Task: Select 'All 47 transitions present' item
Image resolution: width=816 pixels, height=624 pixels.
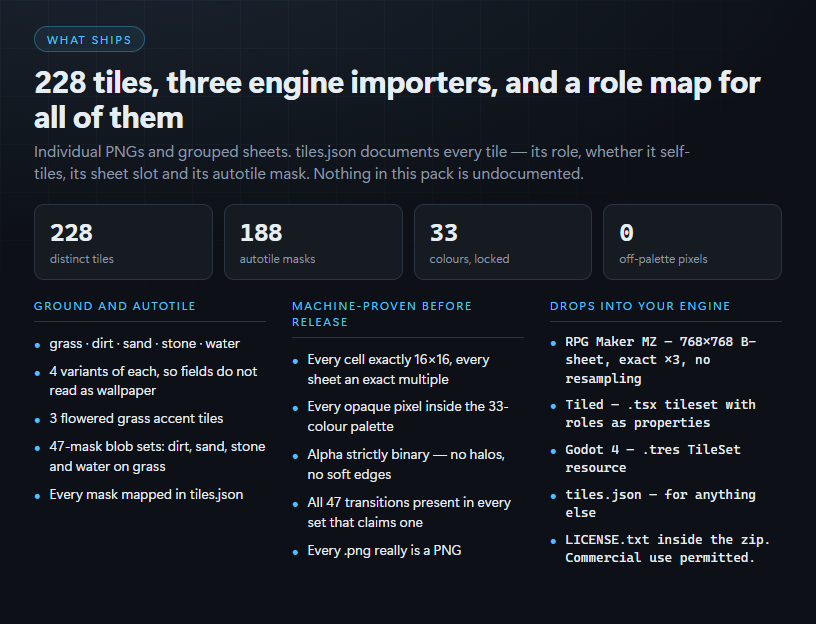Action: pos(409,512)
